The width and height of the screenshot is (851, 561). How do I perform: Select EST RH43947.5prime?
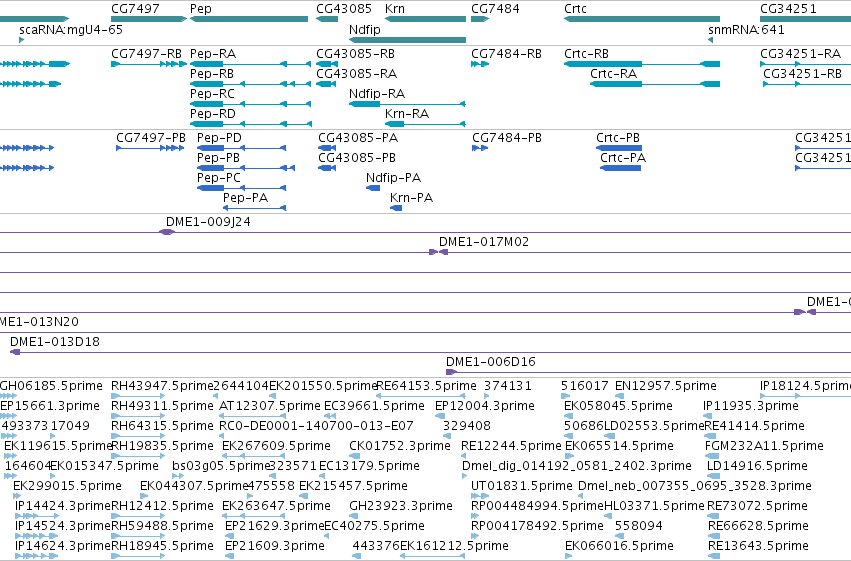click(x=162, y=386)
